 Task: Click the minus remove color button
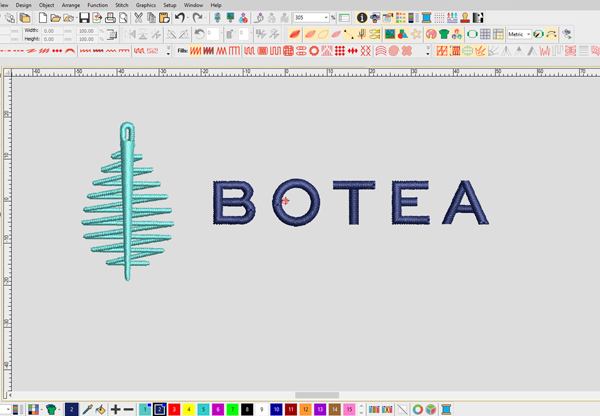(x=129, y=409)
